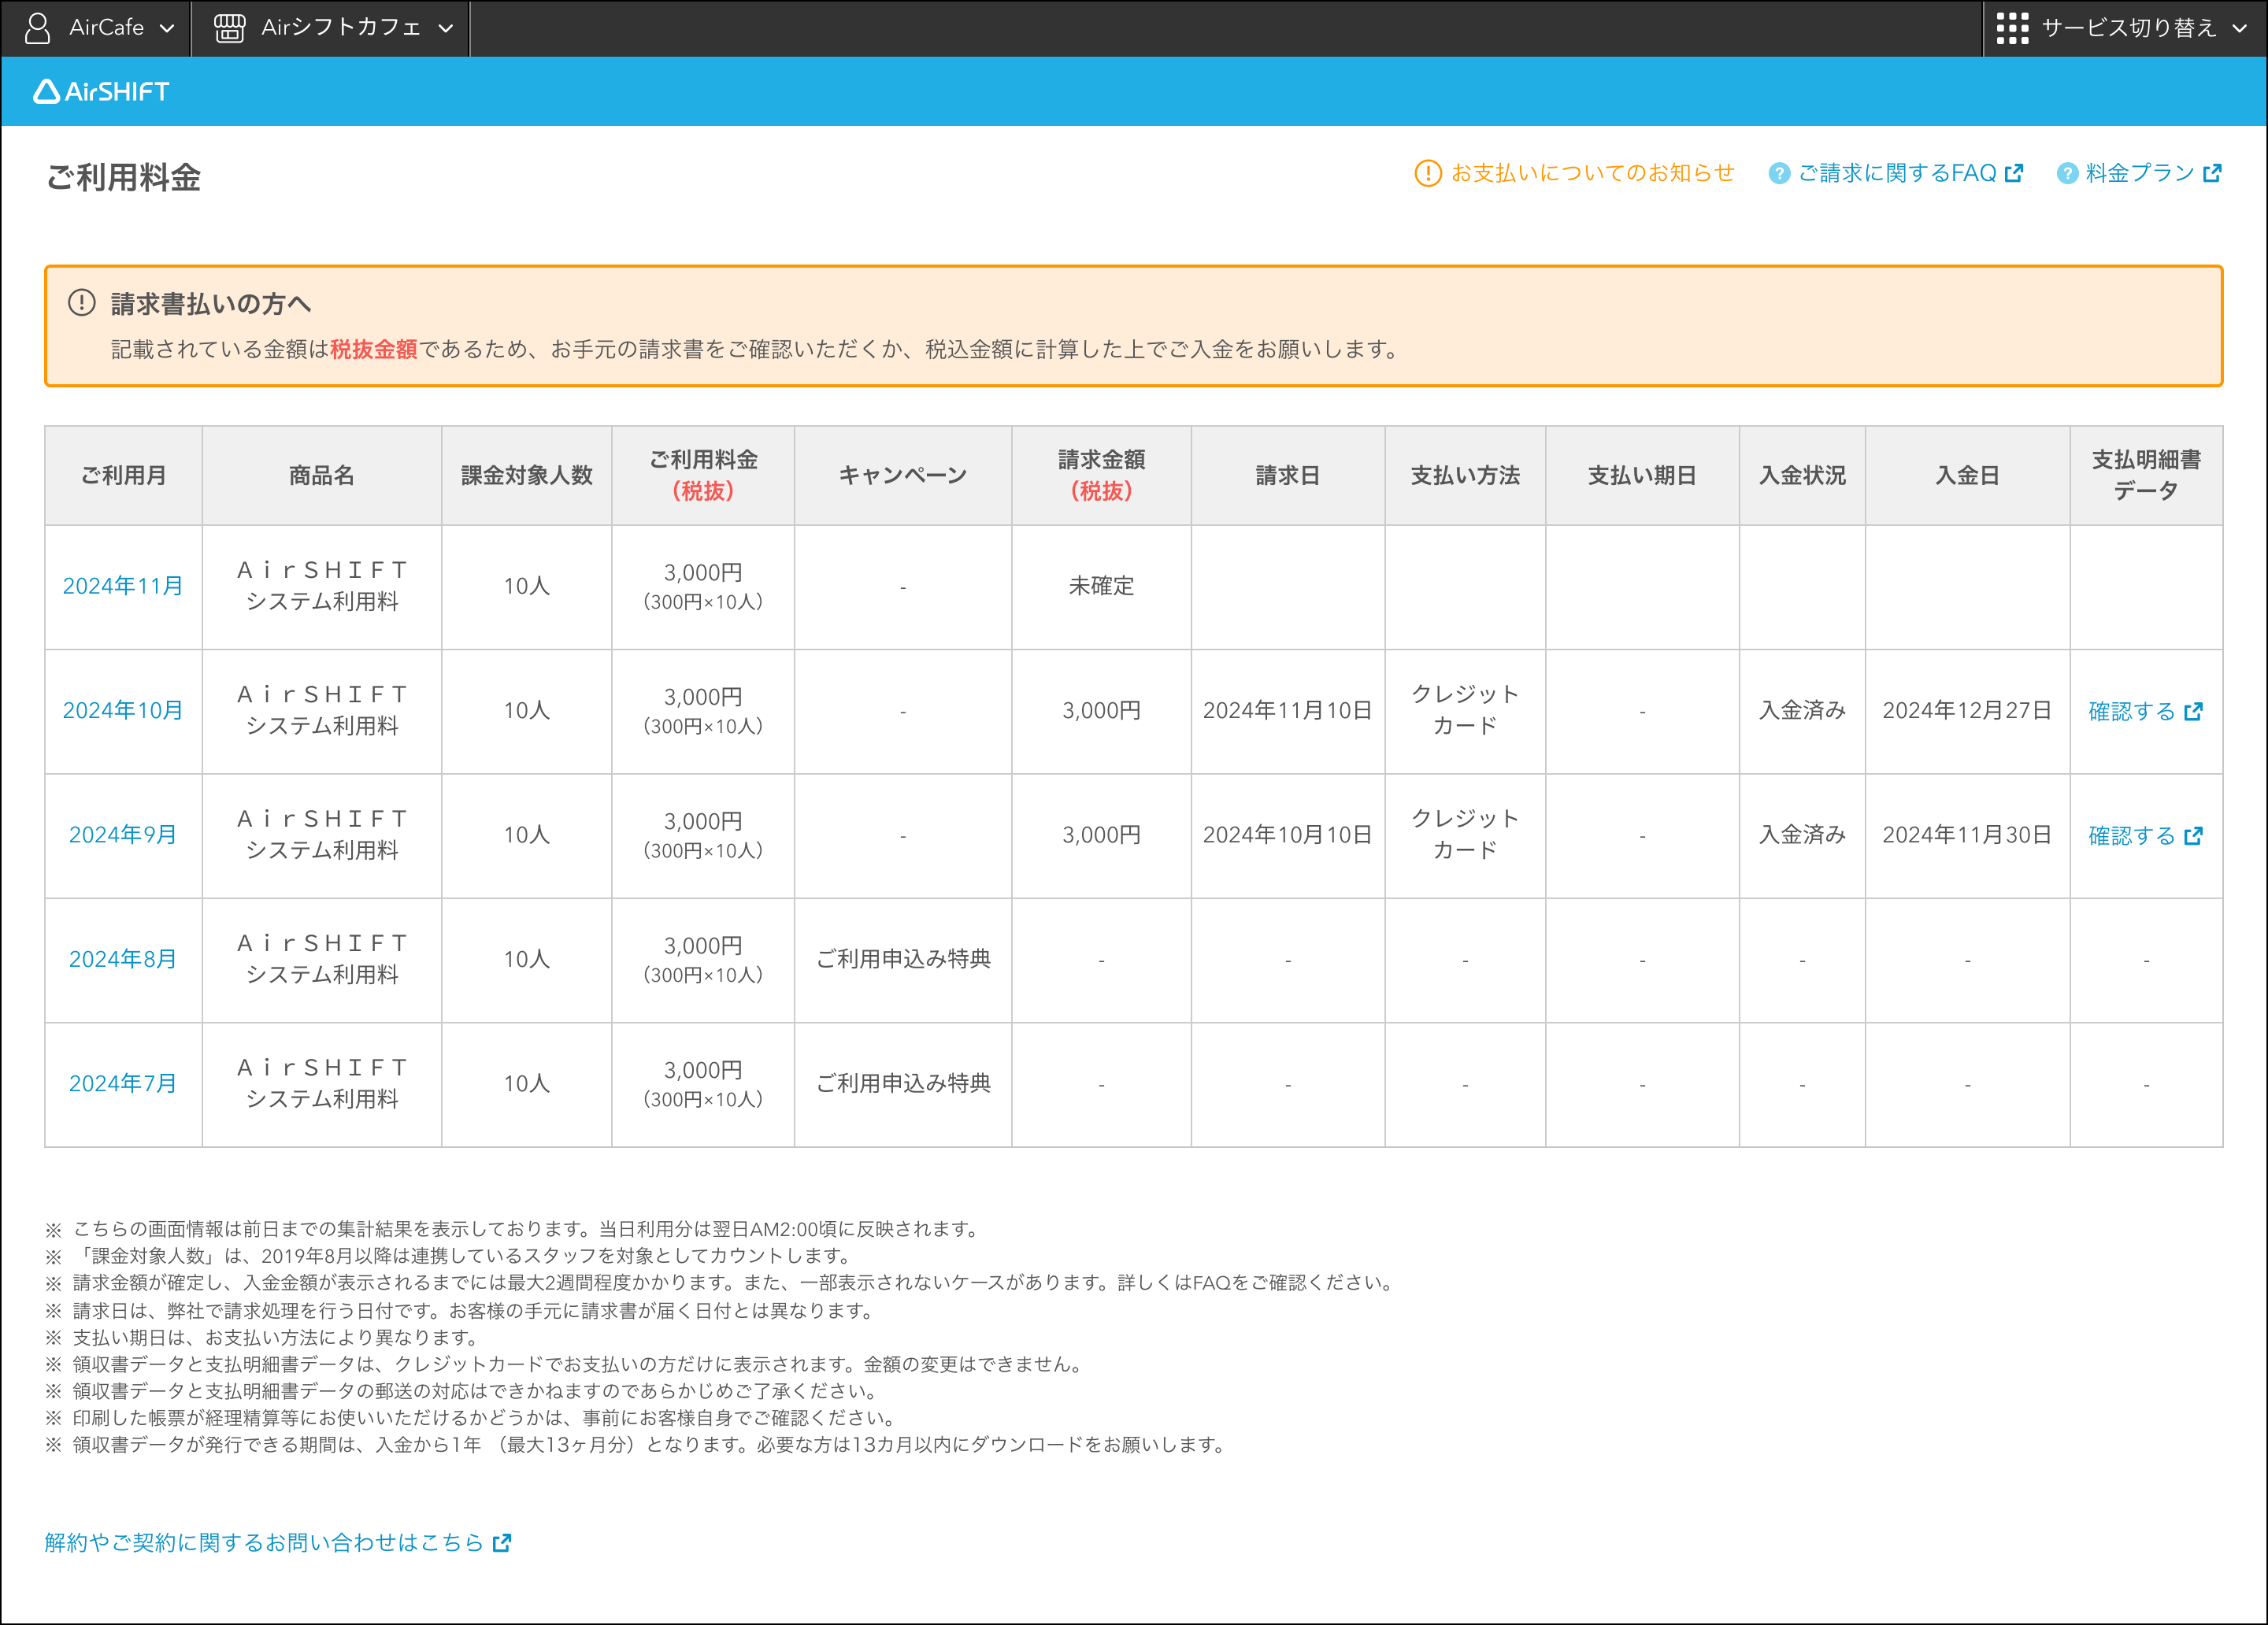Click the info icon in 請求書払いの方へ notice
Screen dimensions: 2268x1625
(82, 302)
